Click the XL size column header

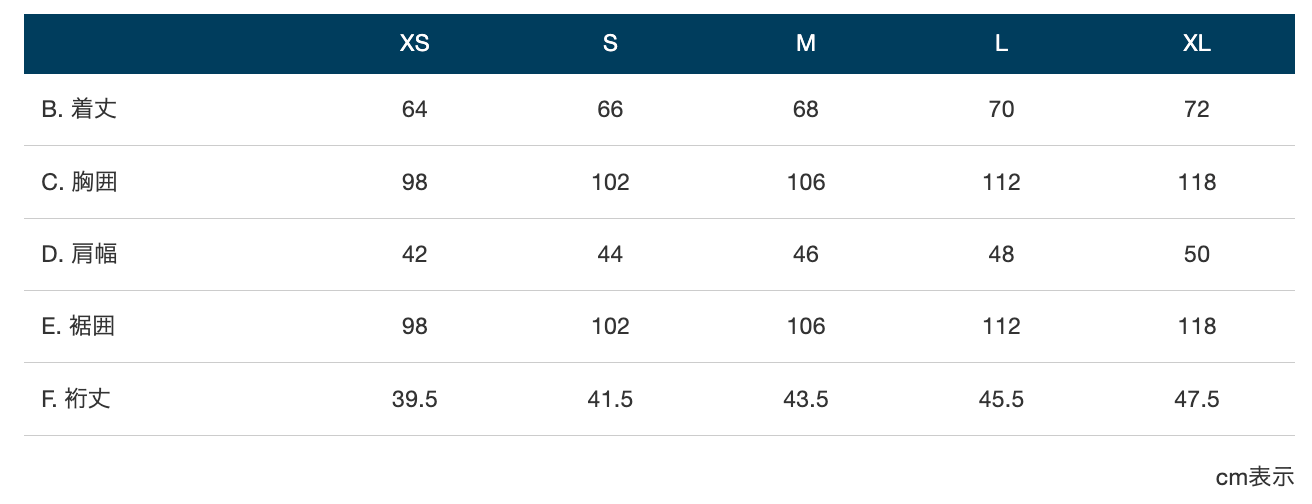click(1197, 44)
